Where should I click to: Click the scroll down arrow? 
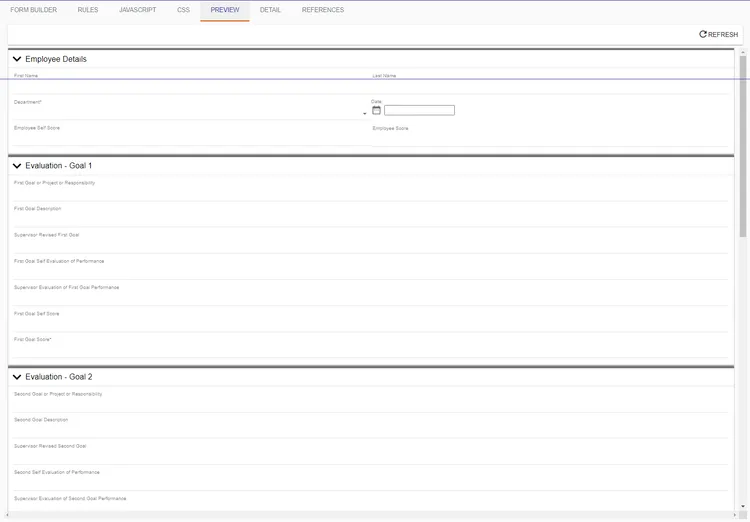pos(743,506)
